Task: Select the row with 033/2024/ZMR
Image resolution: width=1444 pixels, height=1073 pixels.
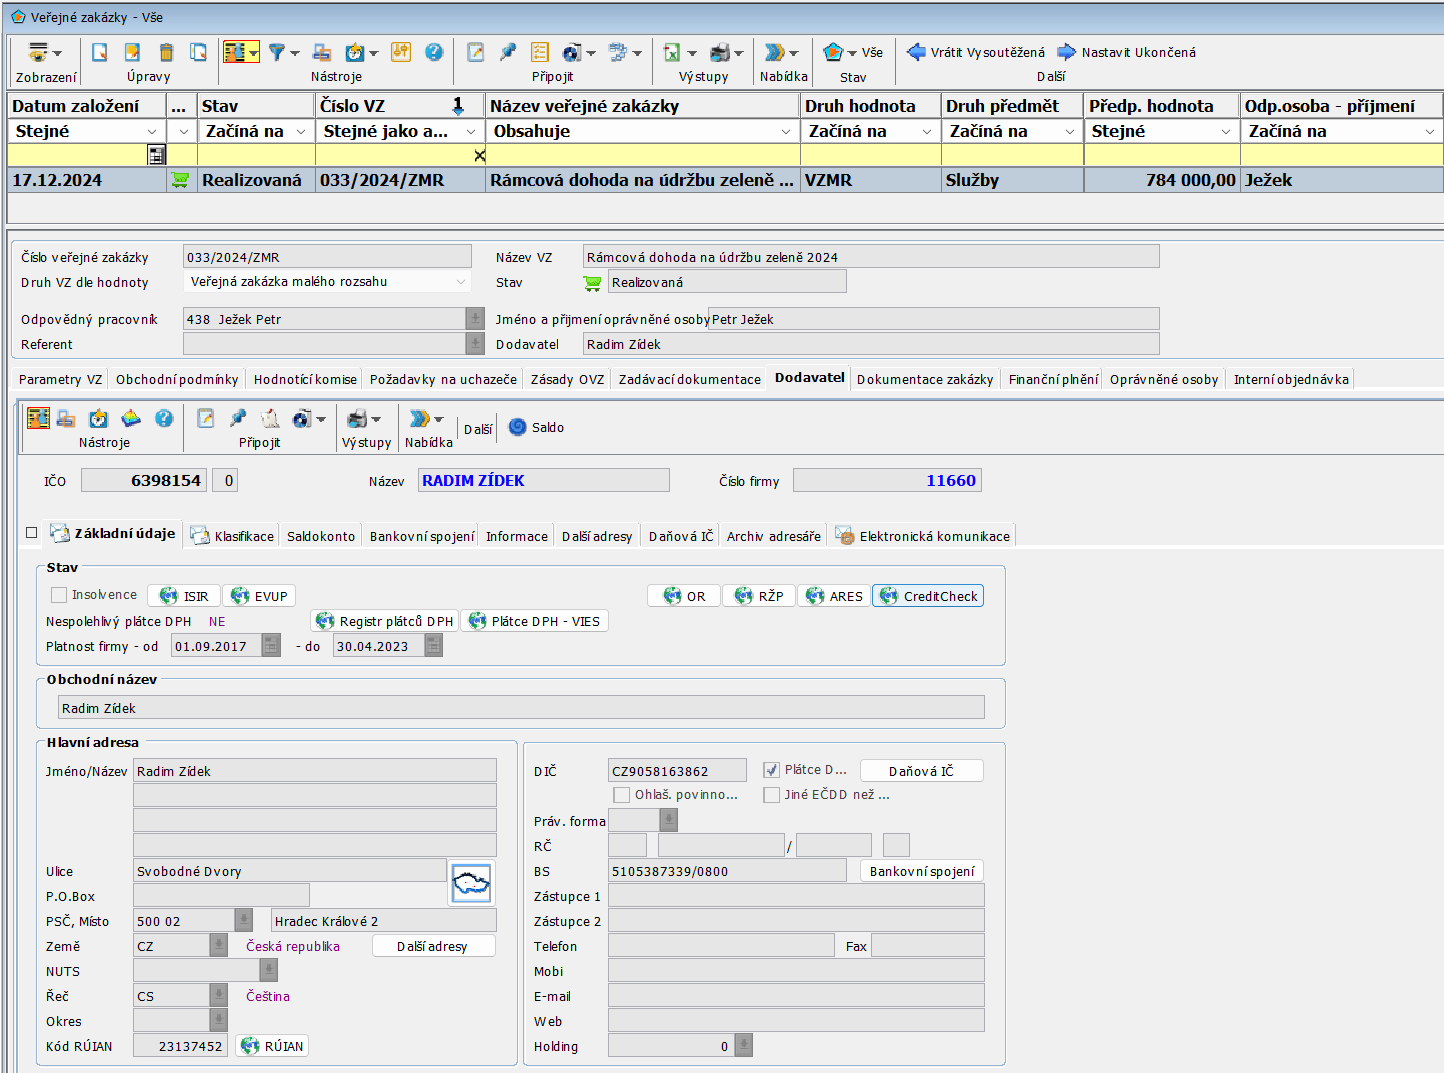Action: [382, 180]
